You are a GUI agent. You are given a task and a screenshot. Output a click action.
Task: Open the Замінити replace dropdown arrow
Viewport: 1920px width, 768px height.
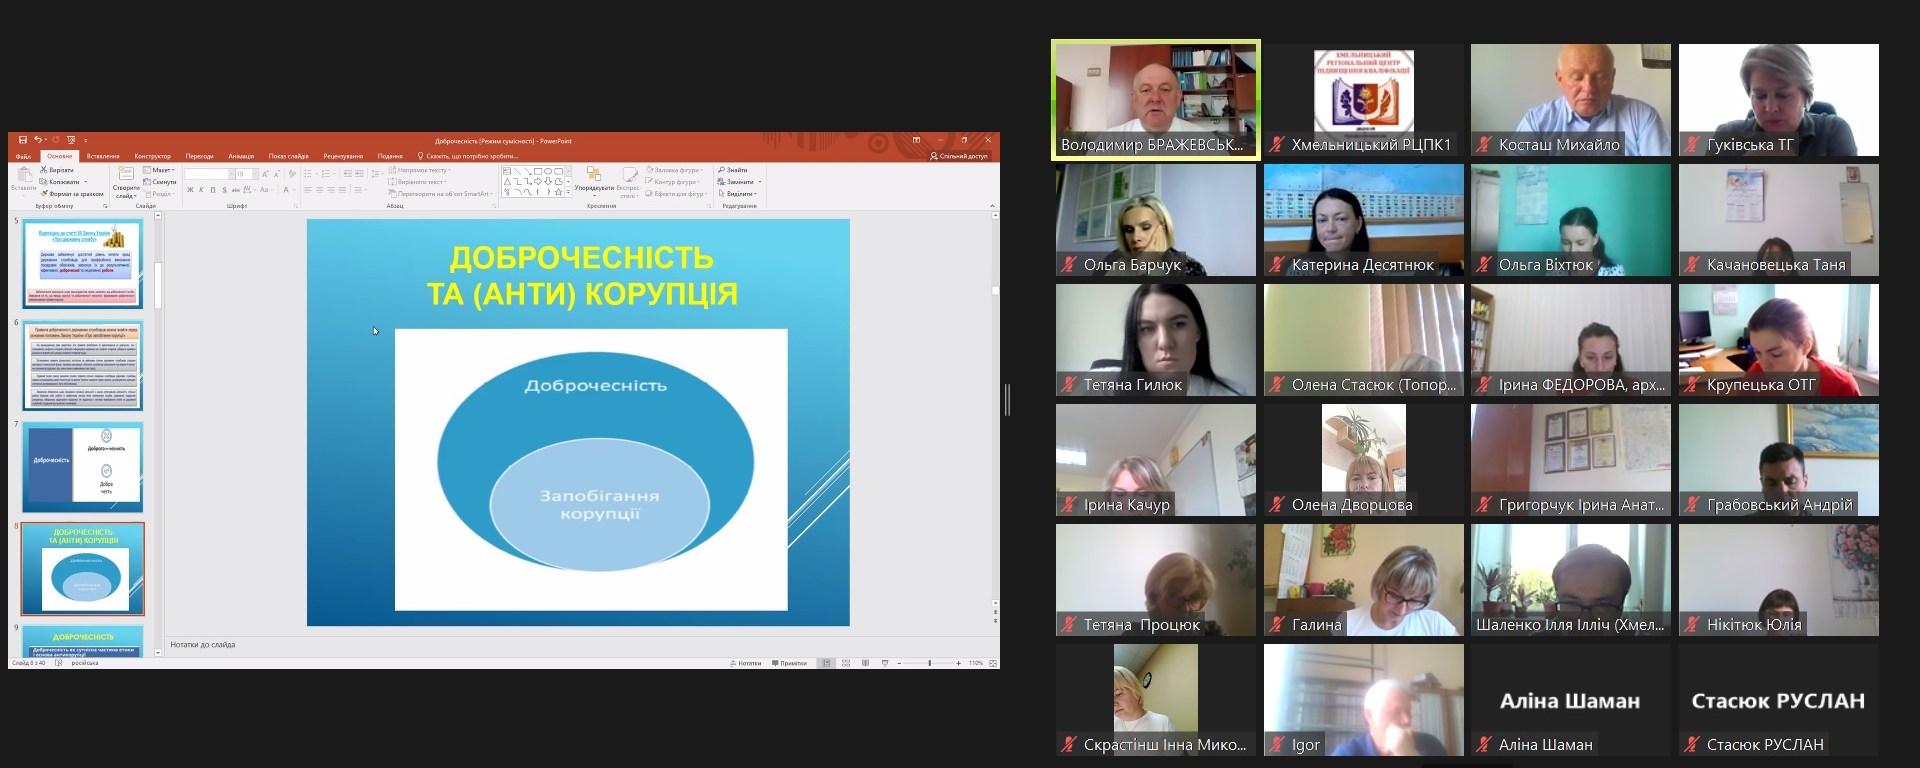tap(760, 182)
